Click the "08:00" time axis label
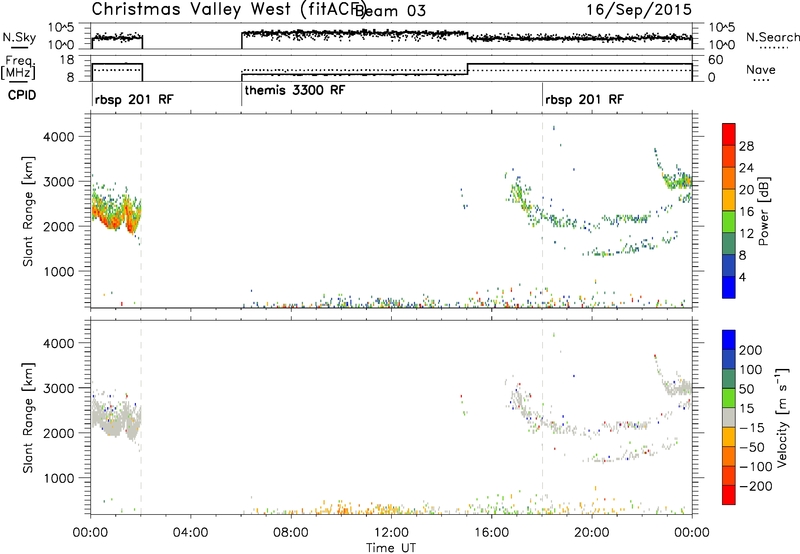Image resolution: width=800 pixels, height=554 pixels. (290, 532)
